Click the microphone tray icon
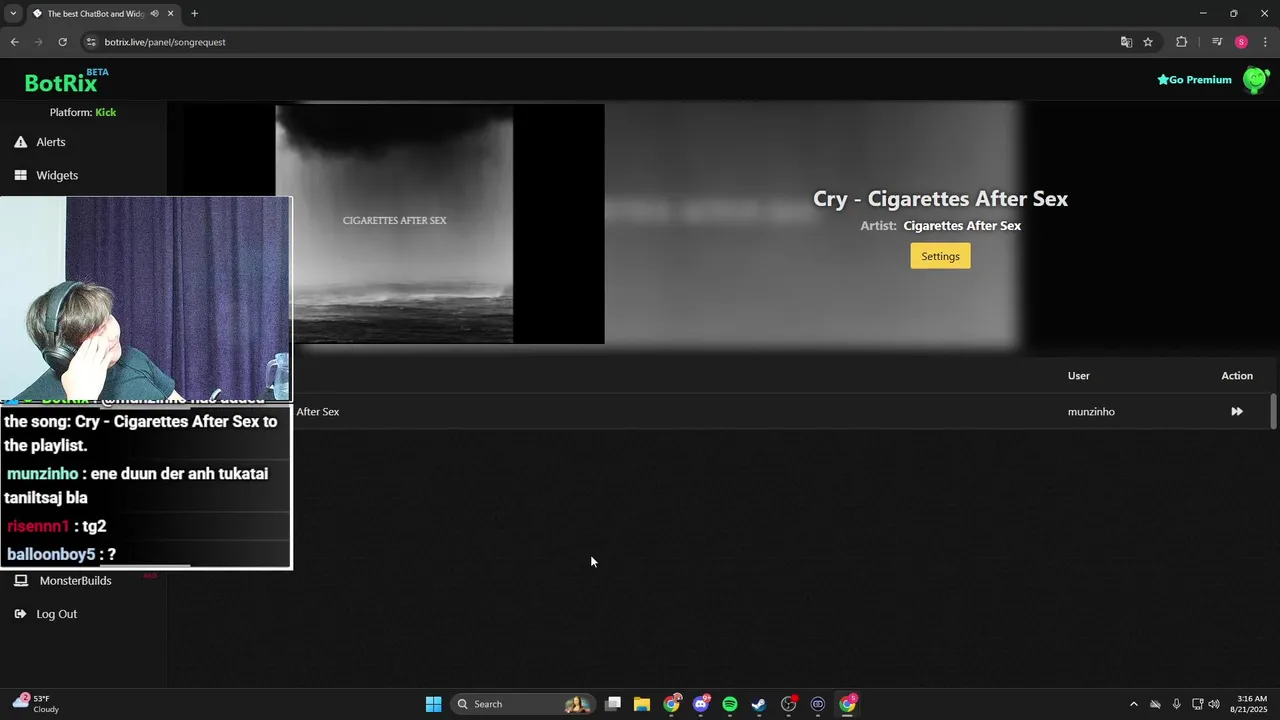 [1176, 704]
